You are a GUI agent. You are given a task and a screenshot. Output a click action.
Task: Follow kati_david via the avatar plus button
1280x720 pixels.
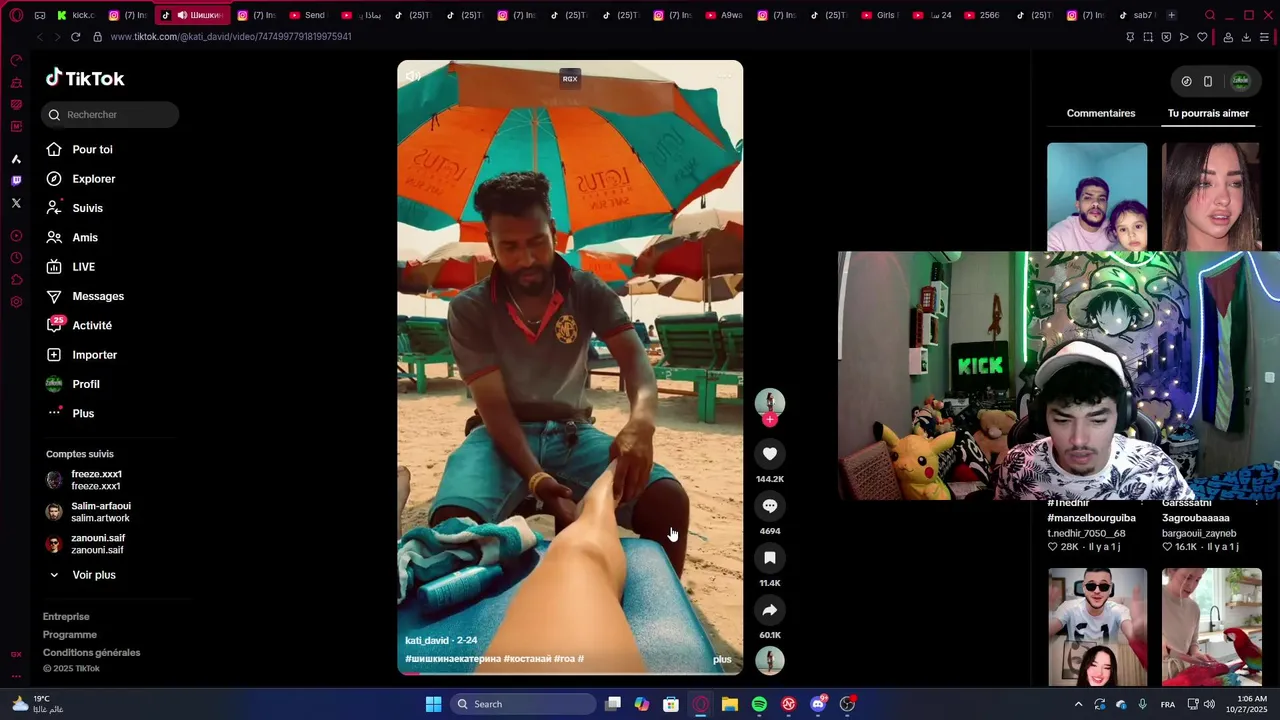(769, 420)
